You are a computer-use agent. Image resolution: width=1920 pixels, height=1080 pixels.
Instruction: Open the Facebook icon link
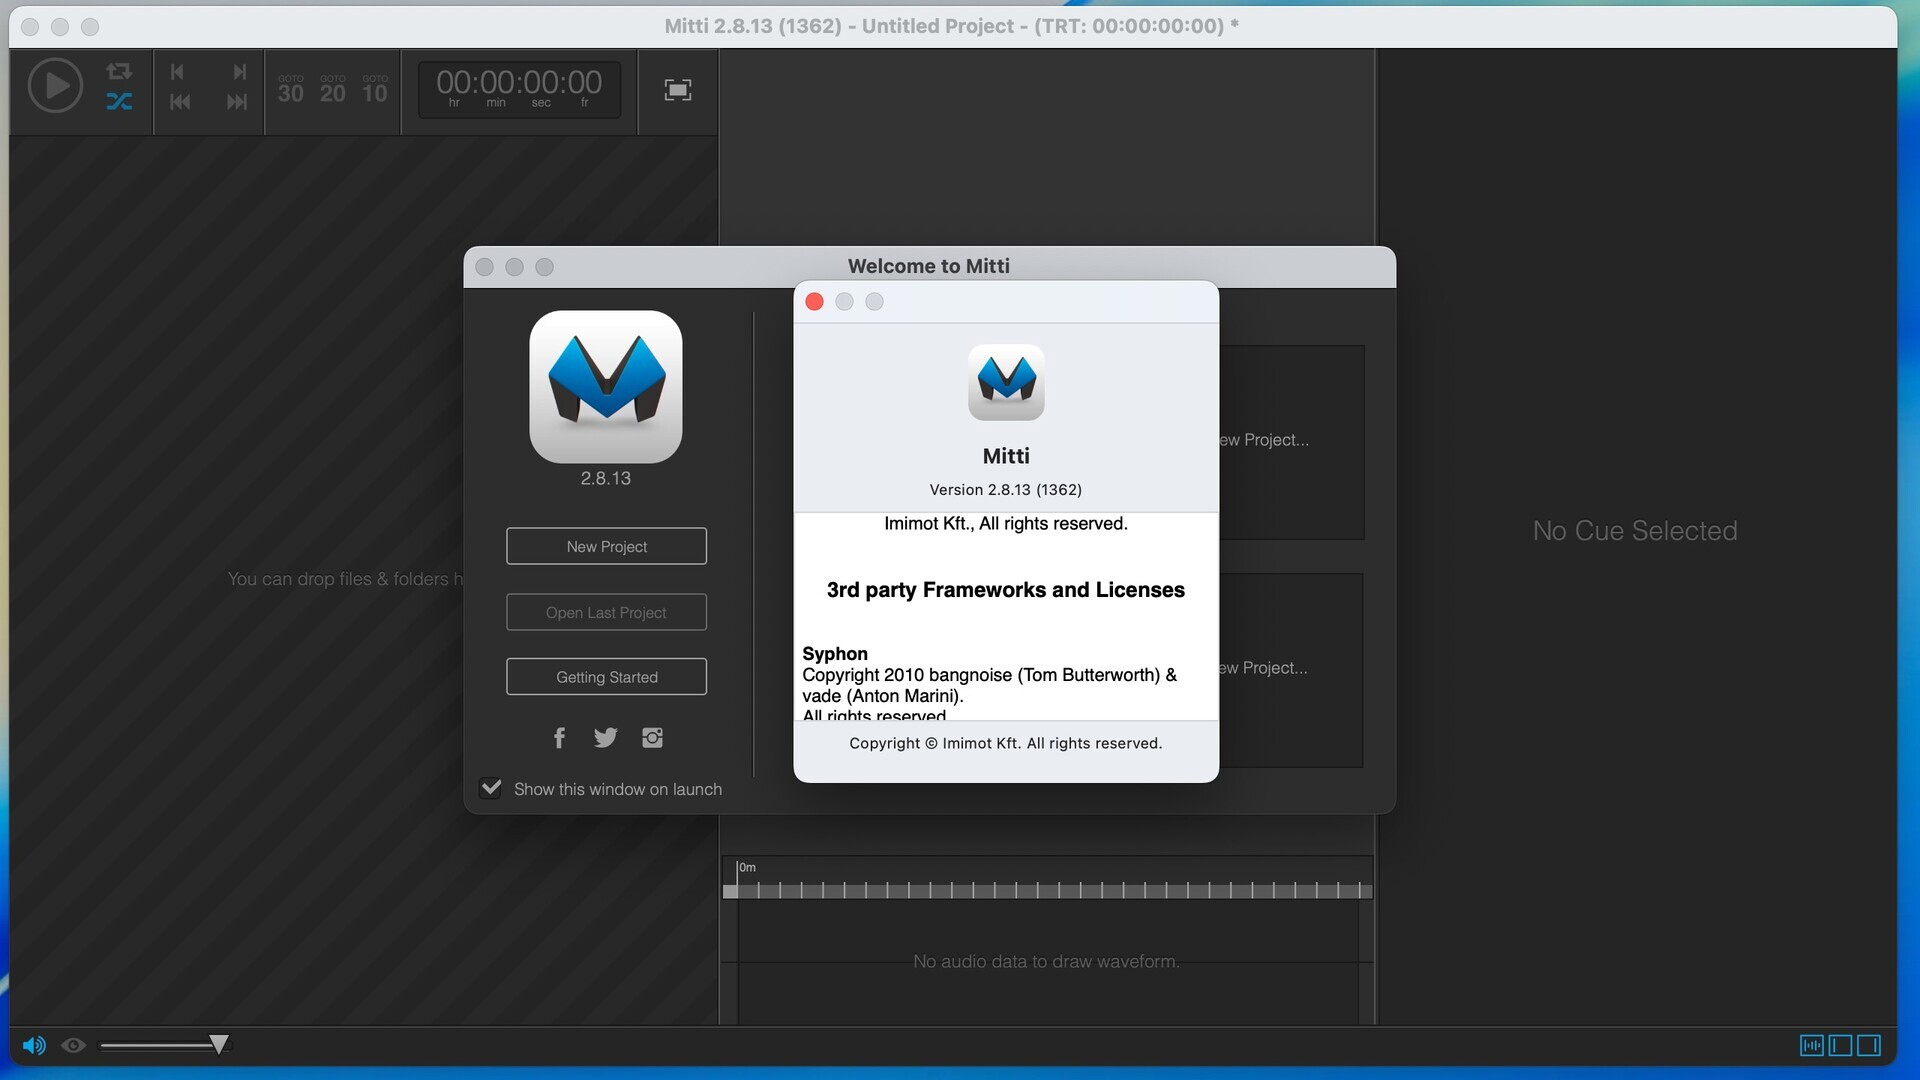[x=560, y=738]
